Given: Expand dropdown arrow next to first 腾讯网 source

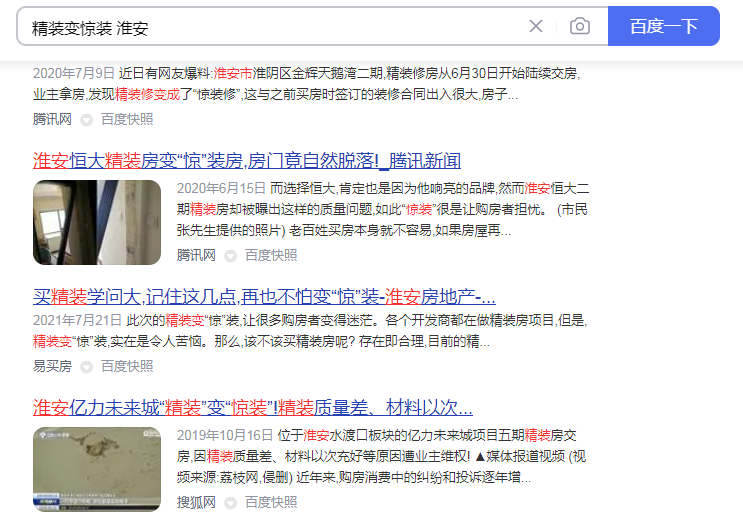Looking at the screenshot, I should click(86, 120).
